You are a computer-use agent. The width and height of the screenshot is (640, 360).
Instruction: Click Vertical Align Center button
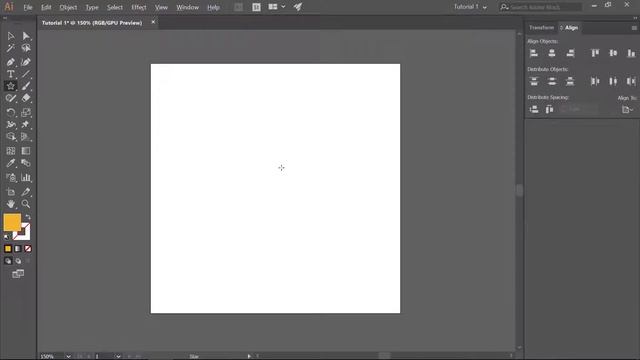[613, 53]
